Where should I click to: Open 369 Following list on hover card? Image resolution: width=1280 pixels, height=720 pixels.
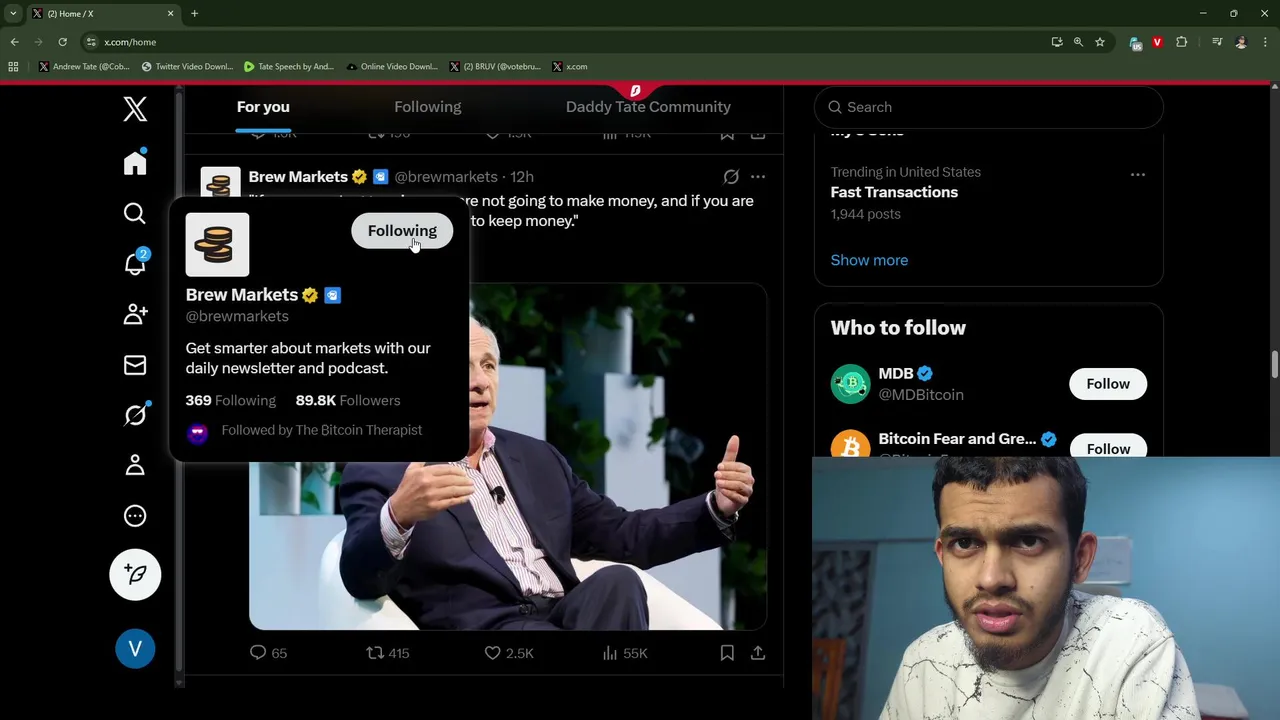[230, 400]
